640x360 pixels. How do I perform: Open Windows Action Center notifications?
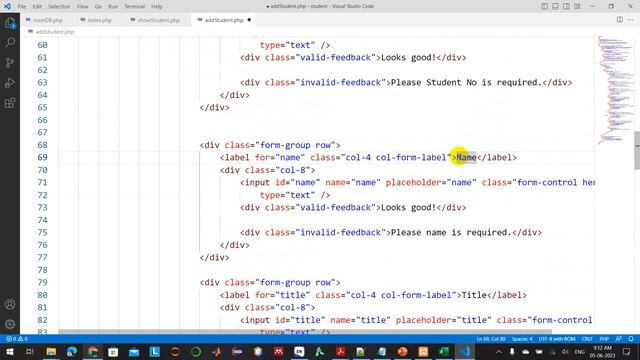627,352
